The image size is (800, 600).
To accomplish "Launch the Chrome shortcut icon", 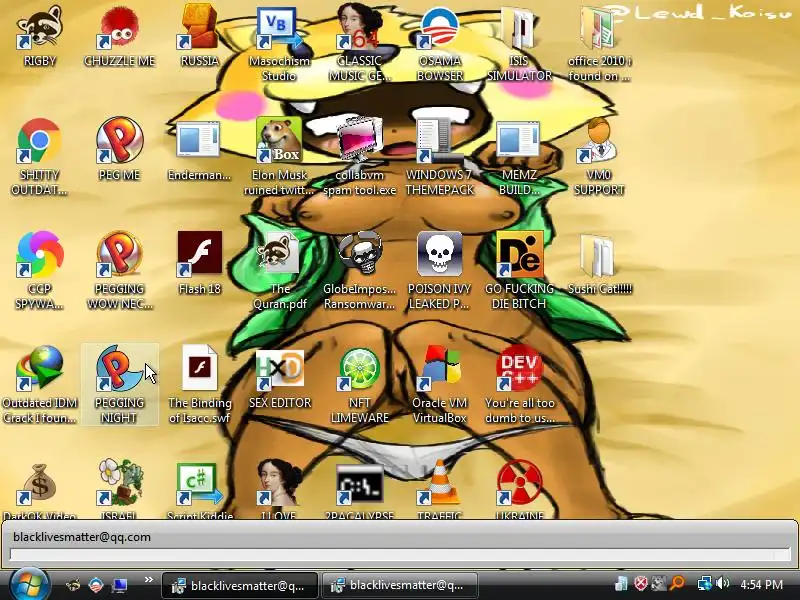I will (39, 140).
